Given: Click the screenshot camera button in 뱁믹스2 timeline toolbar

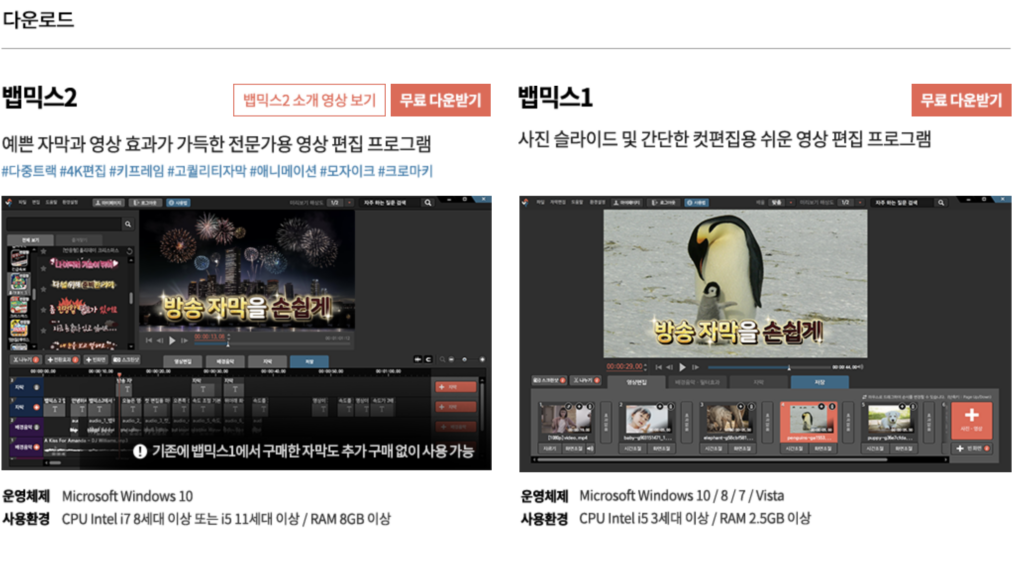Looking at the screenshot, I should (127, 360).
